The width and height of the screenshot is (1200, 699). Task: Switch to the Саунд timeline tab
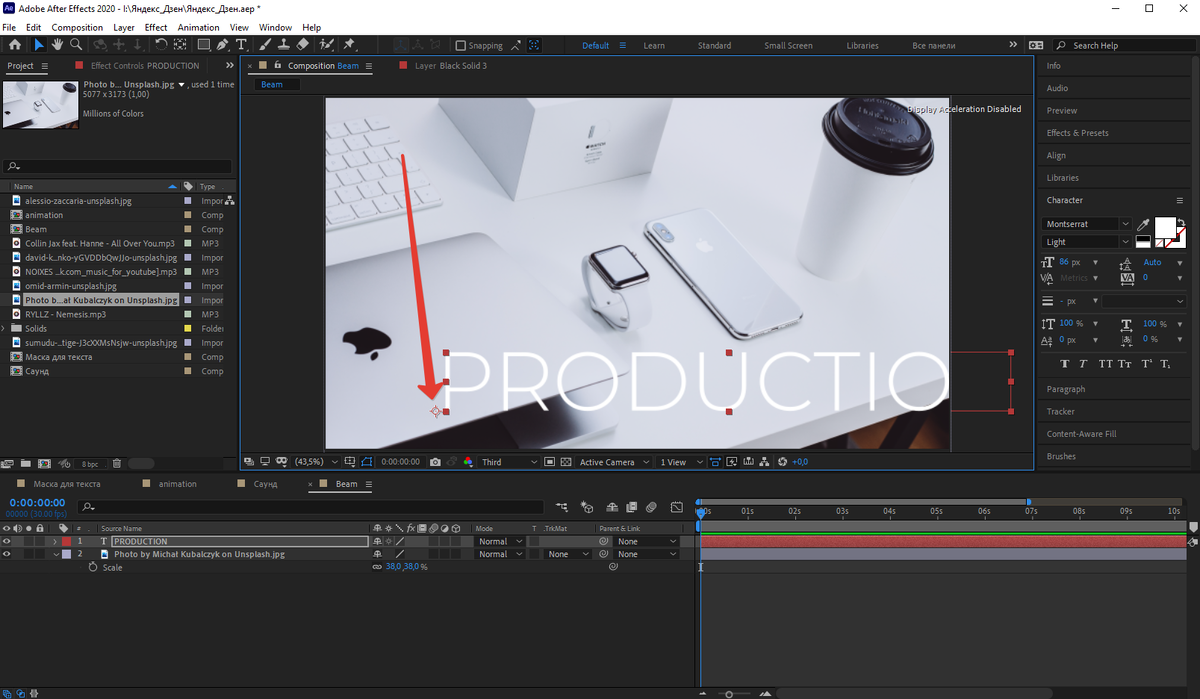(x=265, y=484)
